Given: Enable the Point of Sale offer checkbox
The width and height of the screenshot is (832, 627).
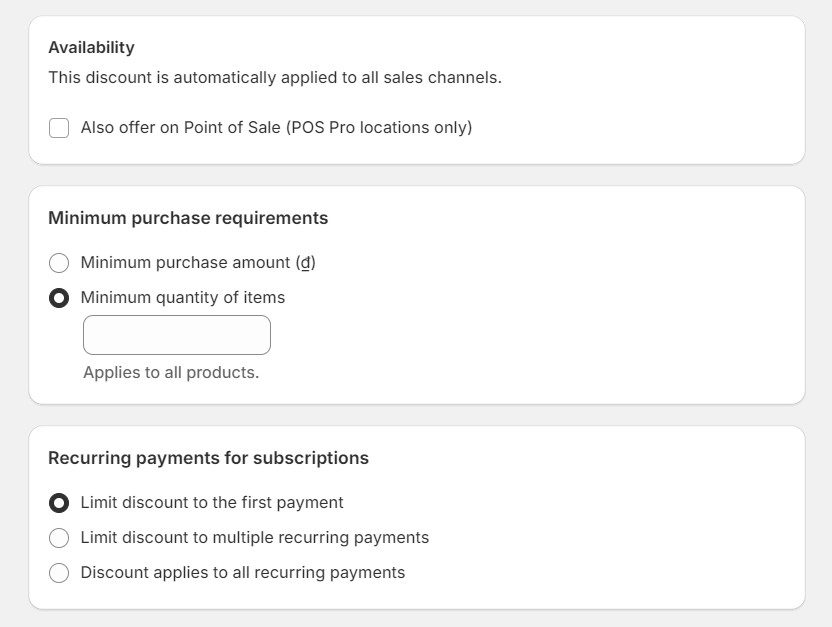Looking at the screenshot, I should pyautogui.click(x=59, y=128).
